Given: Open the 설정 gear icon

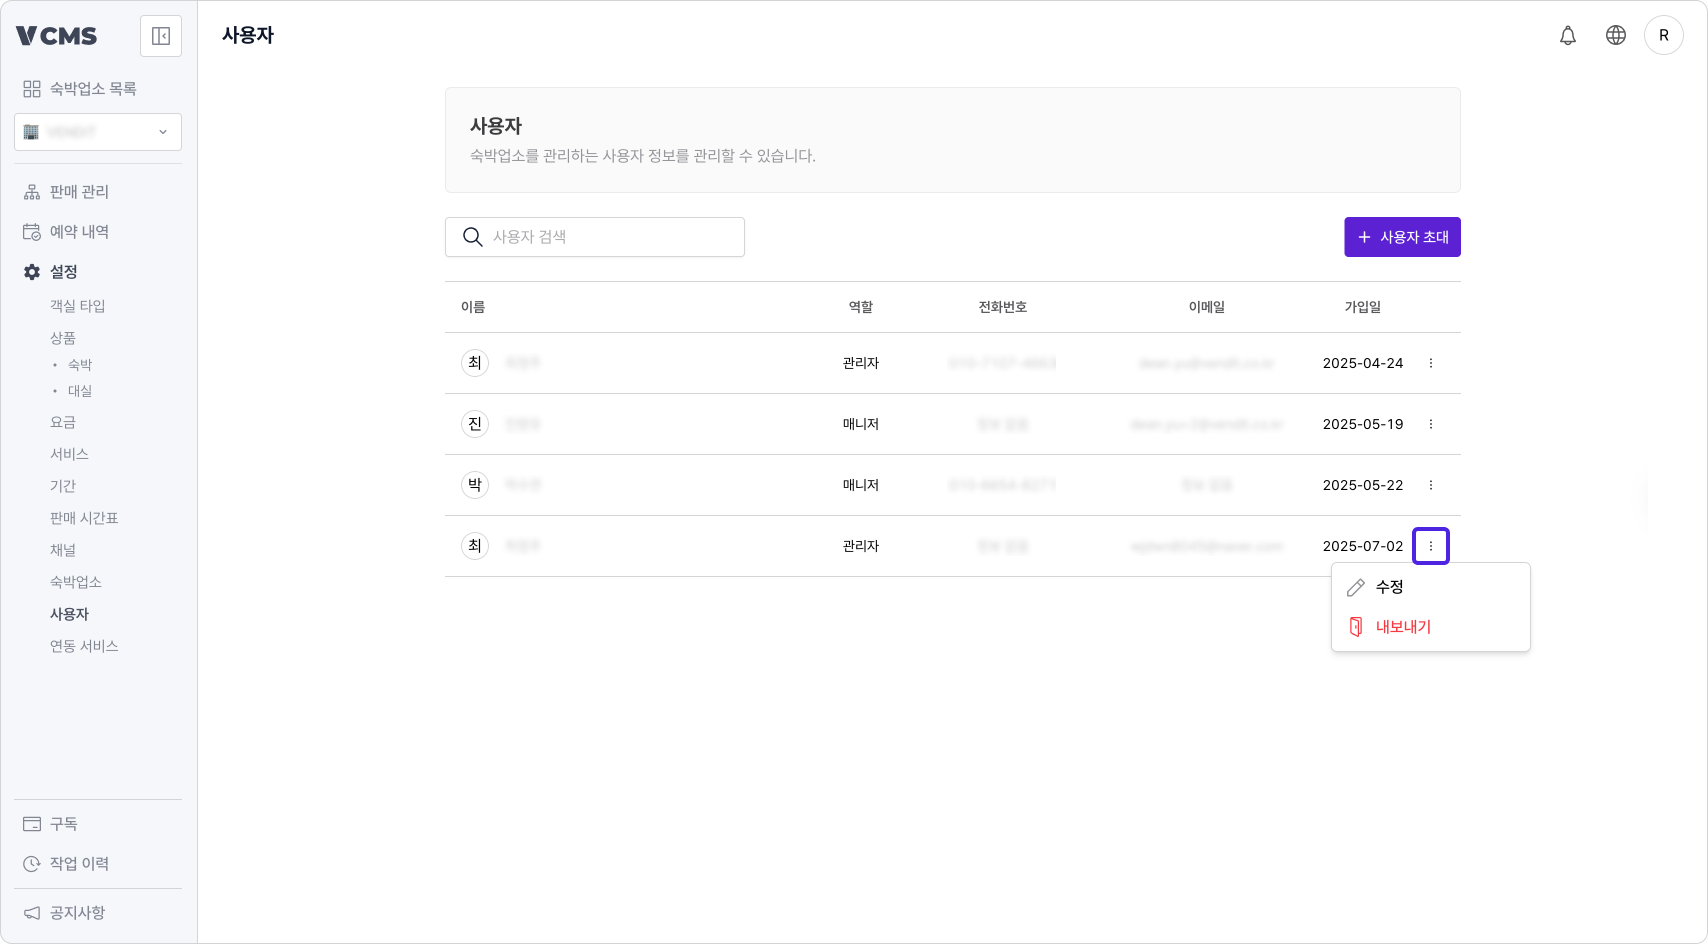Looking at the screenshot, I should click(30, 271).
